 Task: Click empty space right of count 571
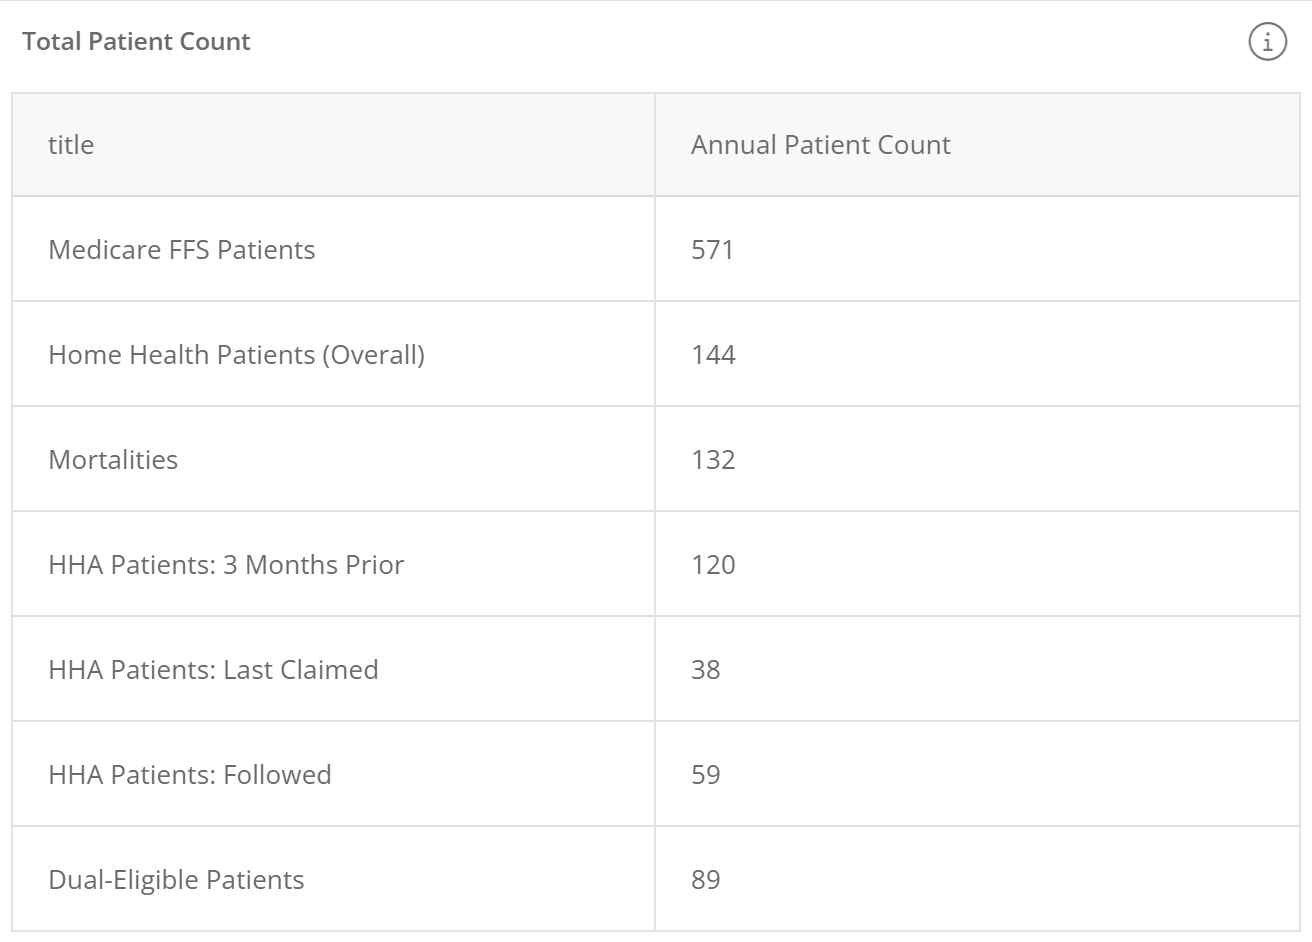click(1017, 249)
